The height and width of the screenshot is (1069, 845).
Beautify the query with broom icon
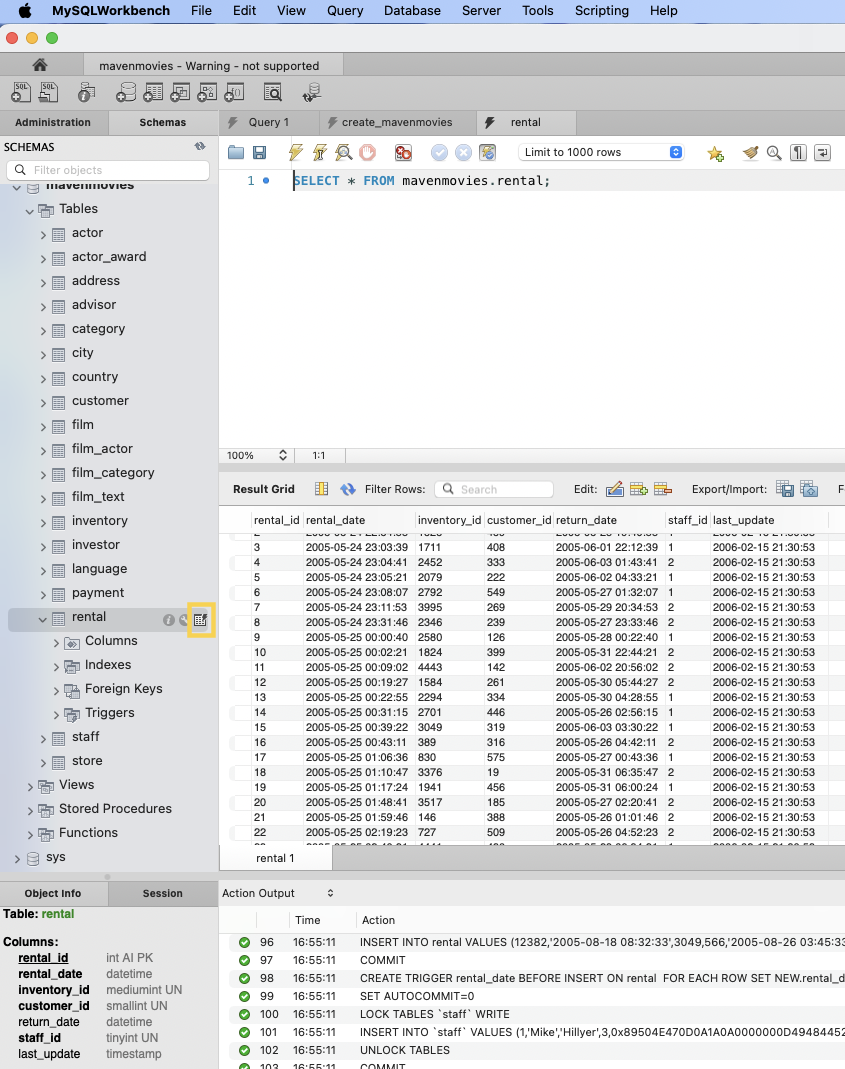(750, 153)
